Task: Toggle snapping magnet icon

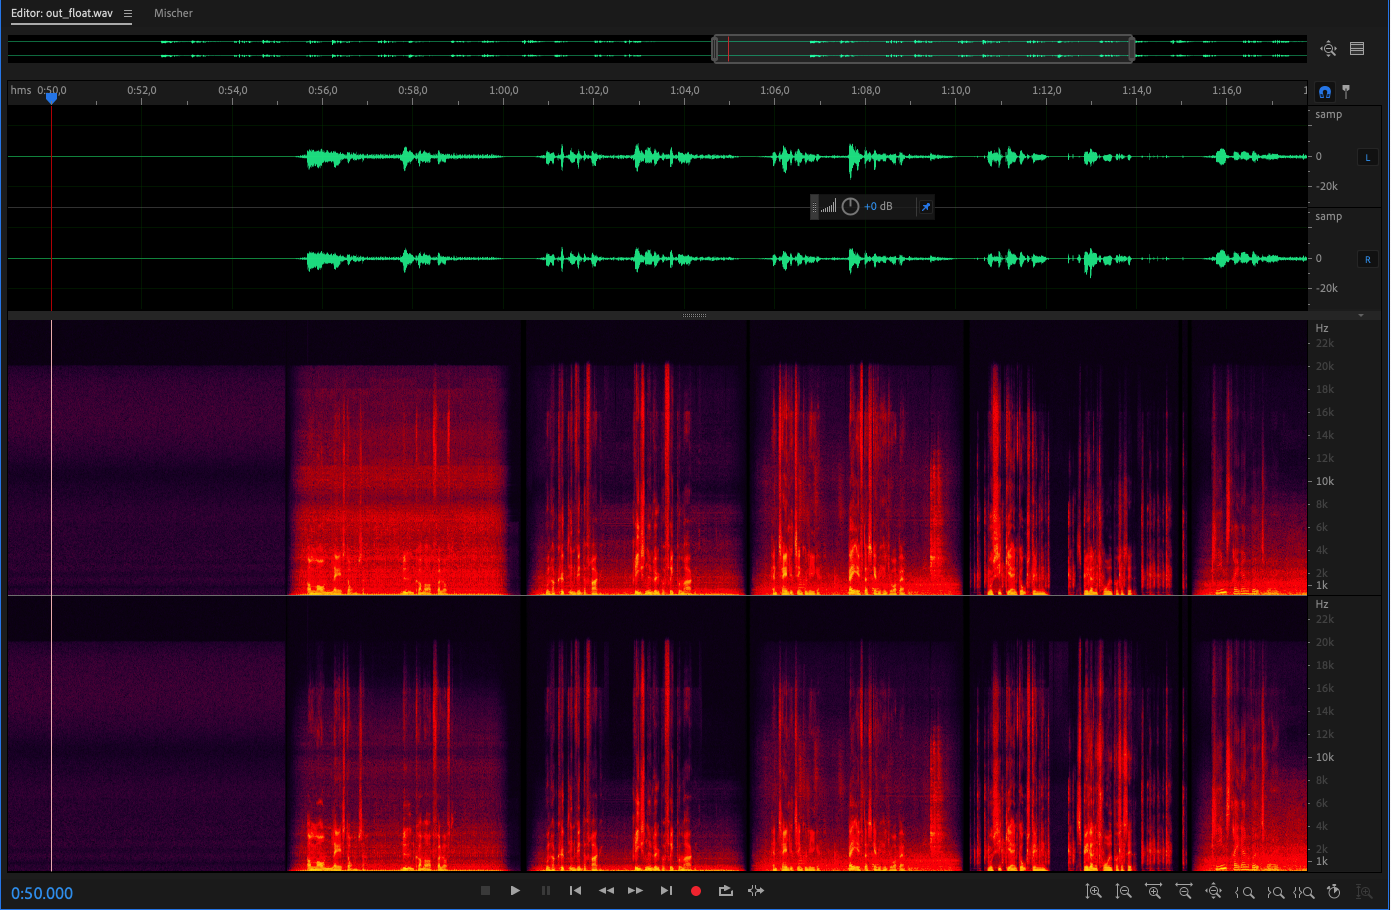Action: (x=1325, y=92)
